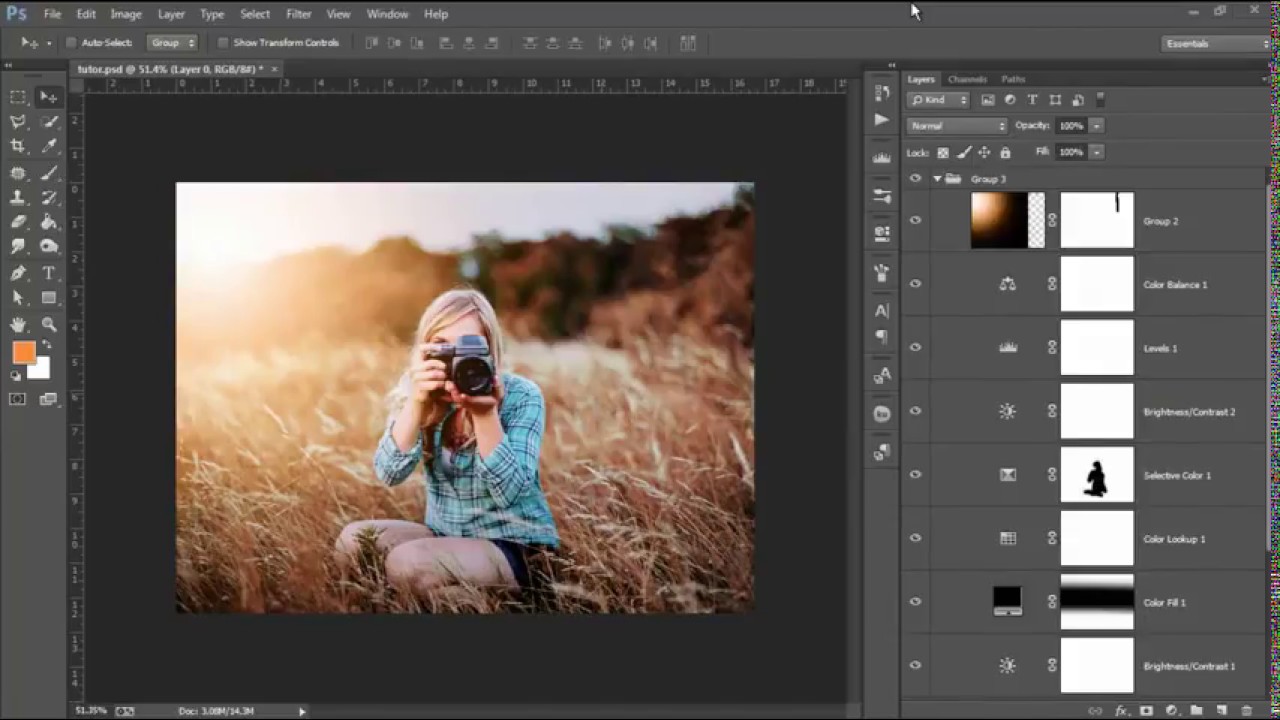1280x720 pixels.
Task: Toggle lock all for layer
Action: click(x=1005, y=152)
